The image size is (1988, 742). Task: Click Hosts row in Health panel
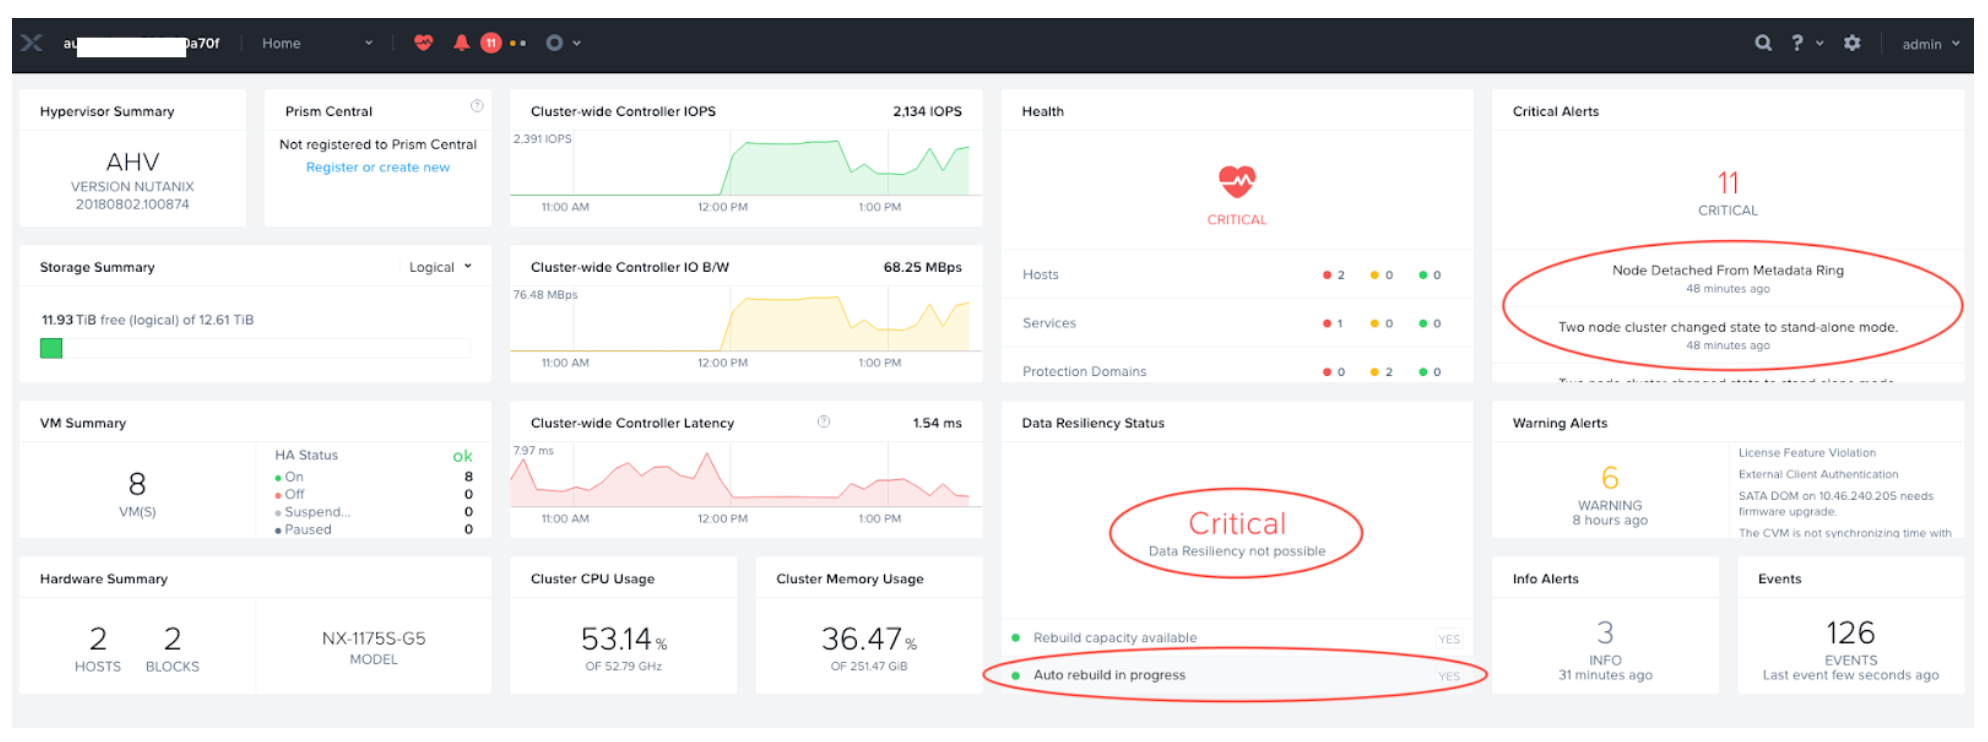click(x=1237, y=274)
